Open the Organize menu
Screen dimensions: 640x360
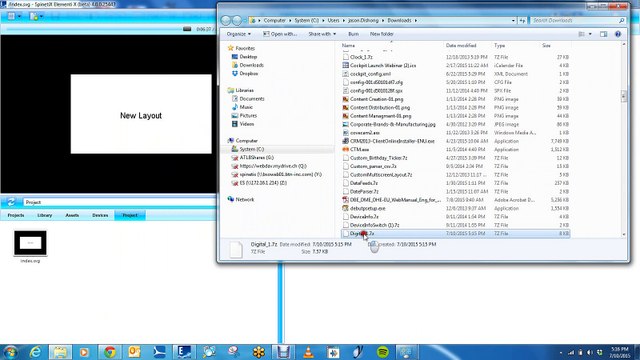click(239, 34)
